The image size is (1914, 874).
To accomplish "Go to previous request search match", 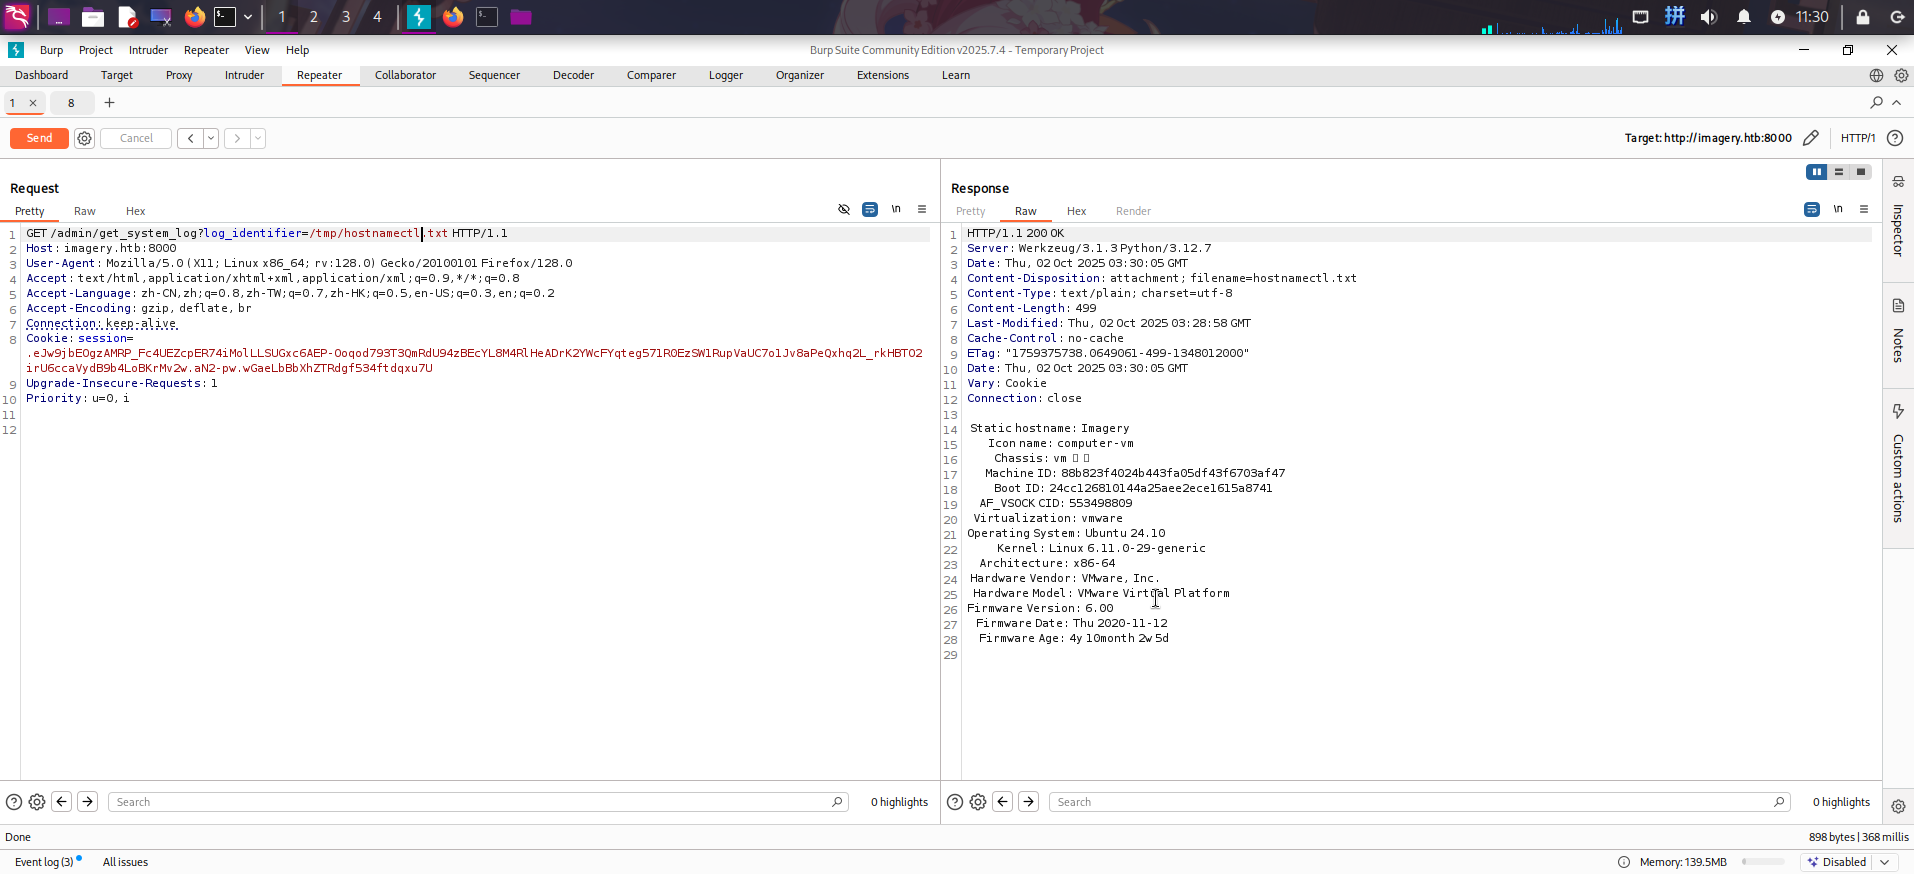I will click(x=62, y=802).
